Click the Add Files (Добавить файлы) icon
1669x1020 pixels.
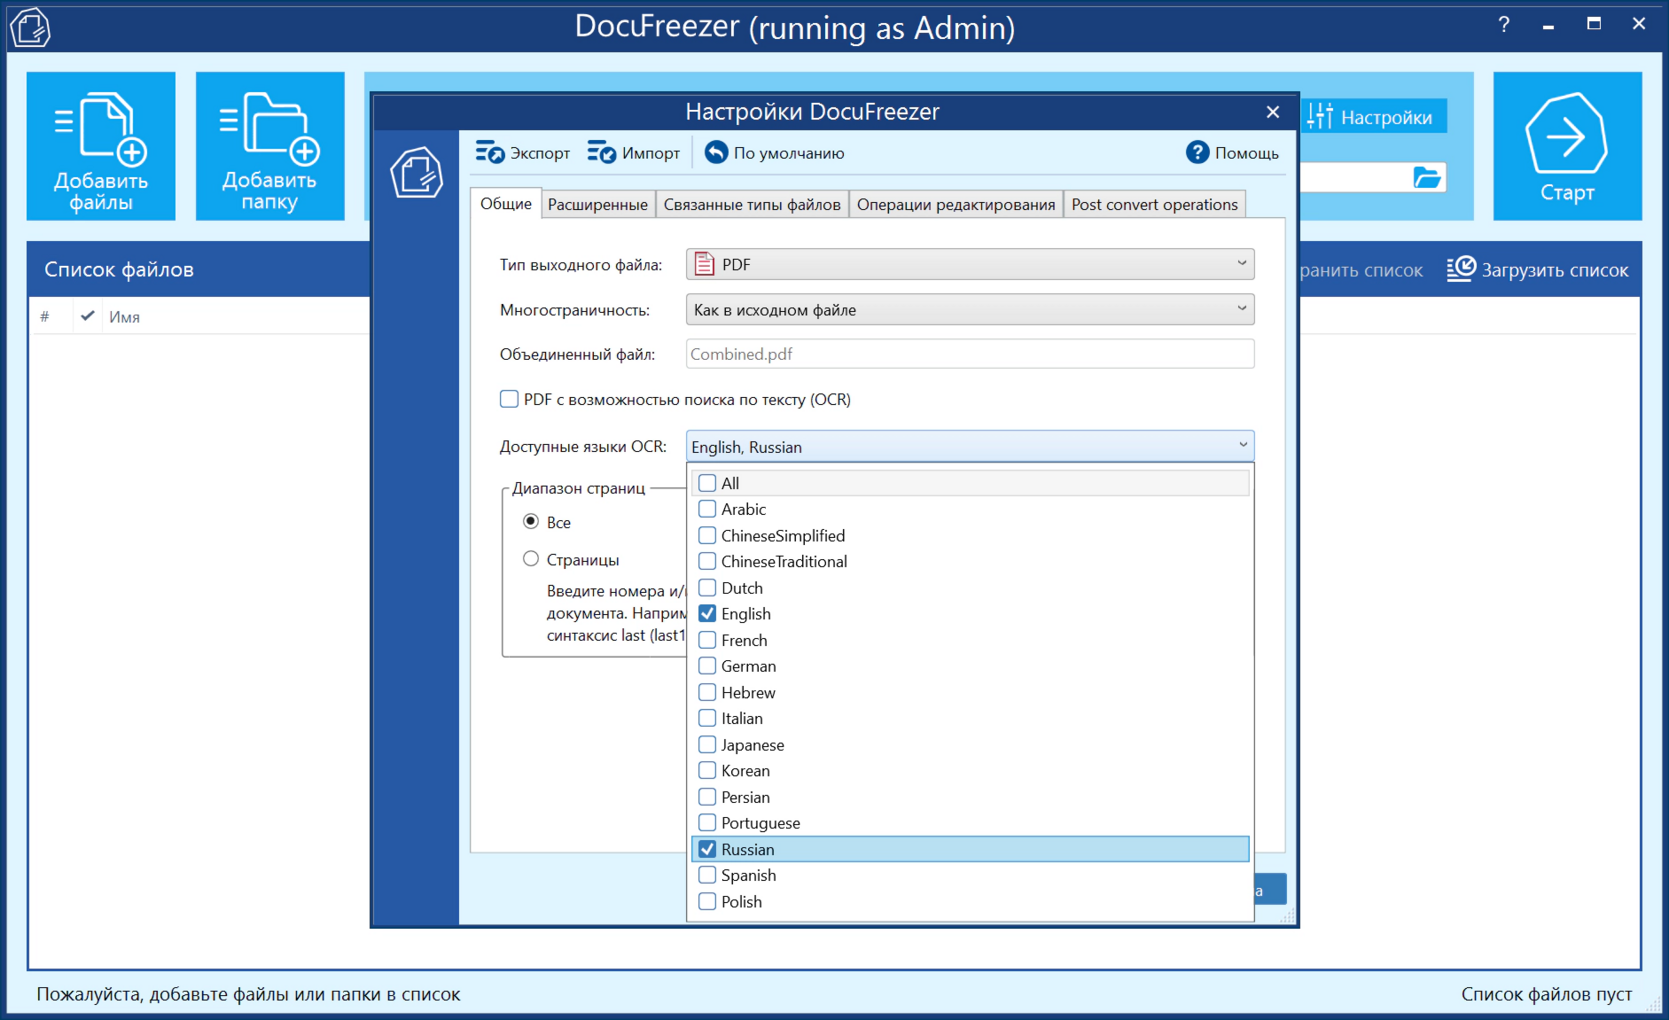pos(100,146)
